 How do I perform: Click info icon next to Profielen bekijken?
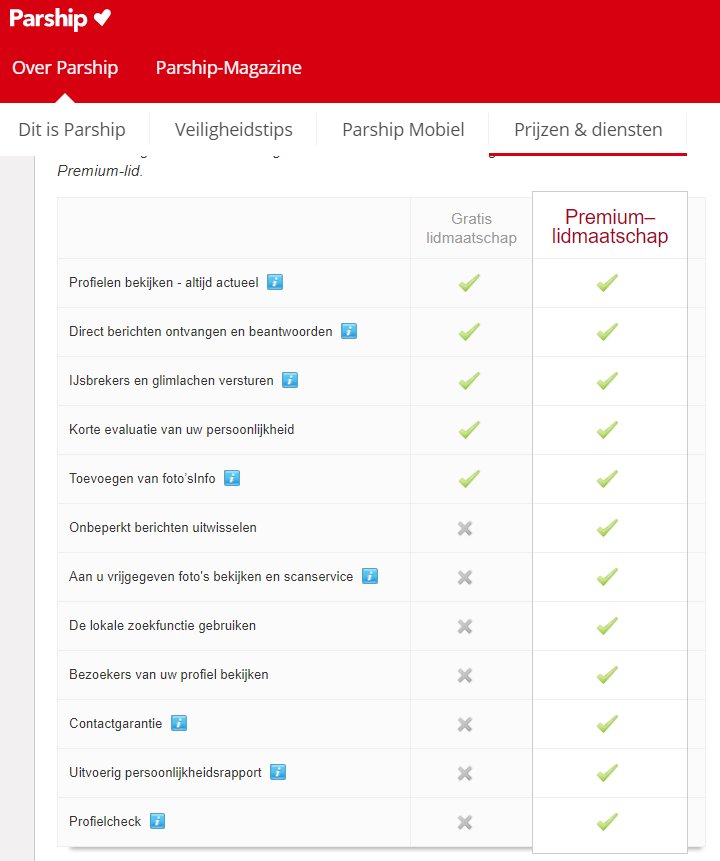point(275,282)
